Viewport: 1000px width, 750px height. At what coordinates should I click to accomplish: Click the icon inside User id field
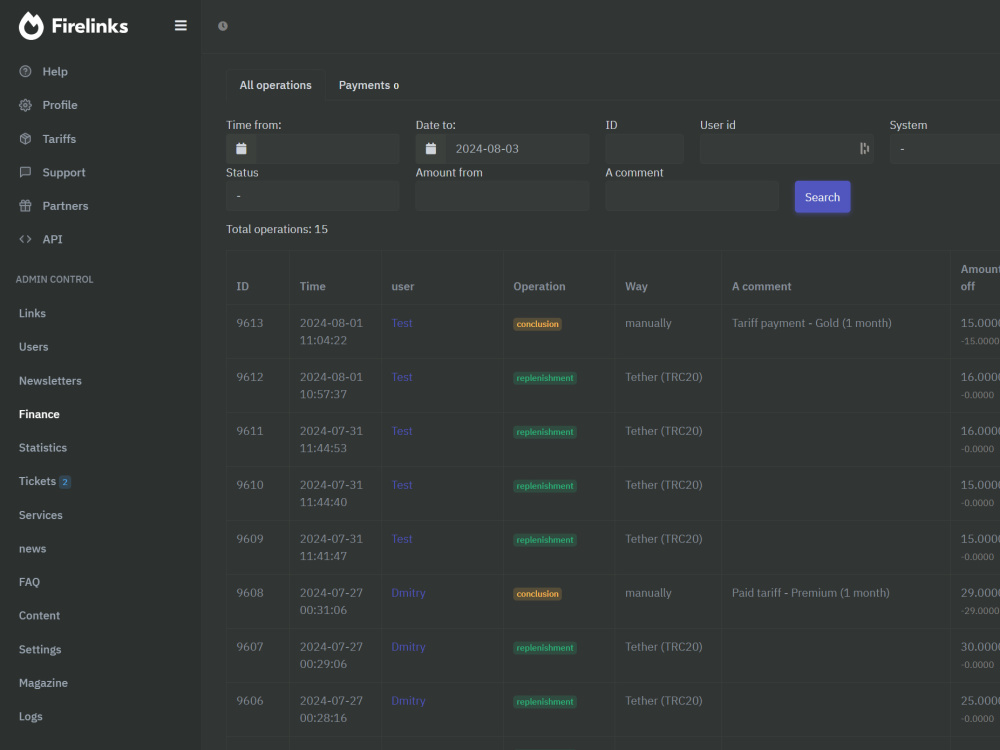[864, 149]
